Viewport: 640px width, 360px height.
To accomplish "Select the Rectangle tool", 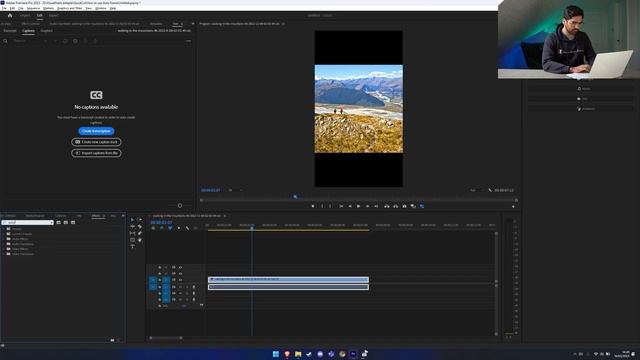I will [132, 240].
